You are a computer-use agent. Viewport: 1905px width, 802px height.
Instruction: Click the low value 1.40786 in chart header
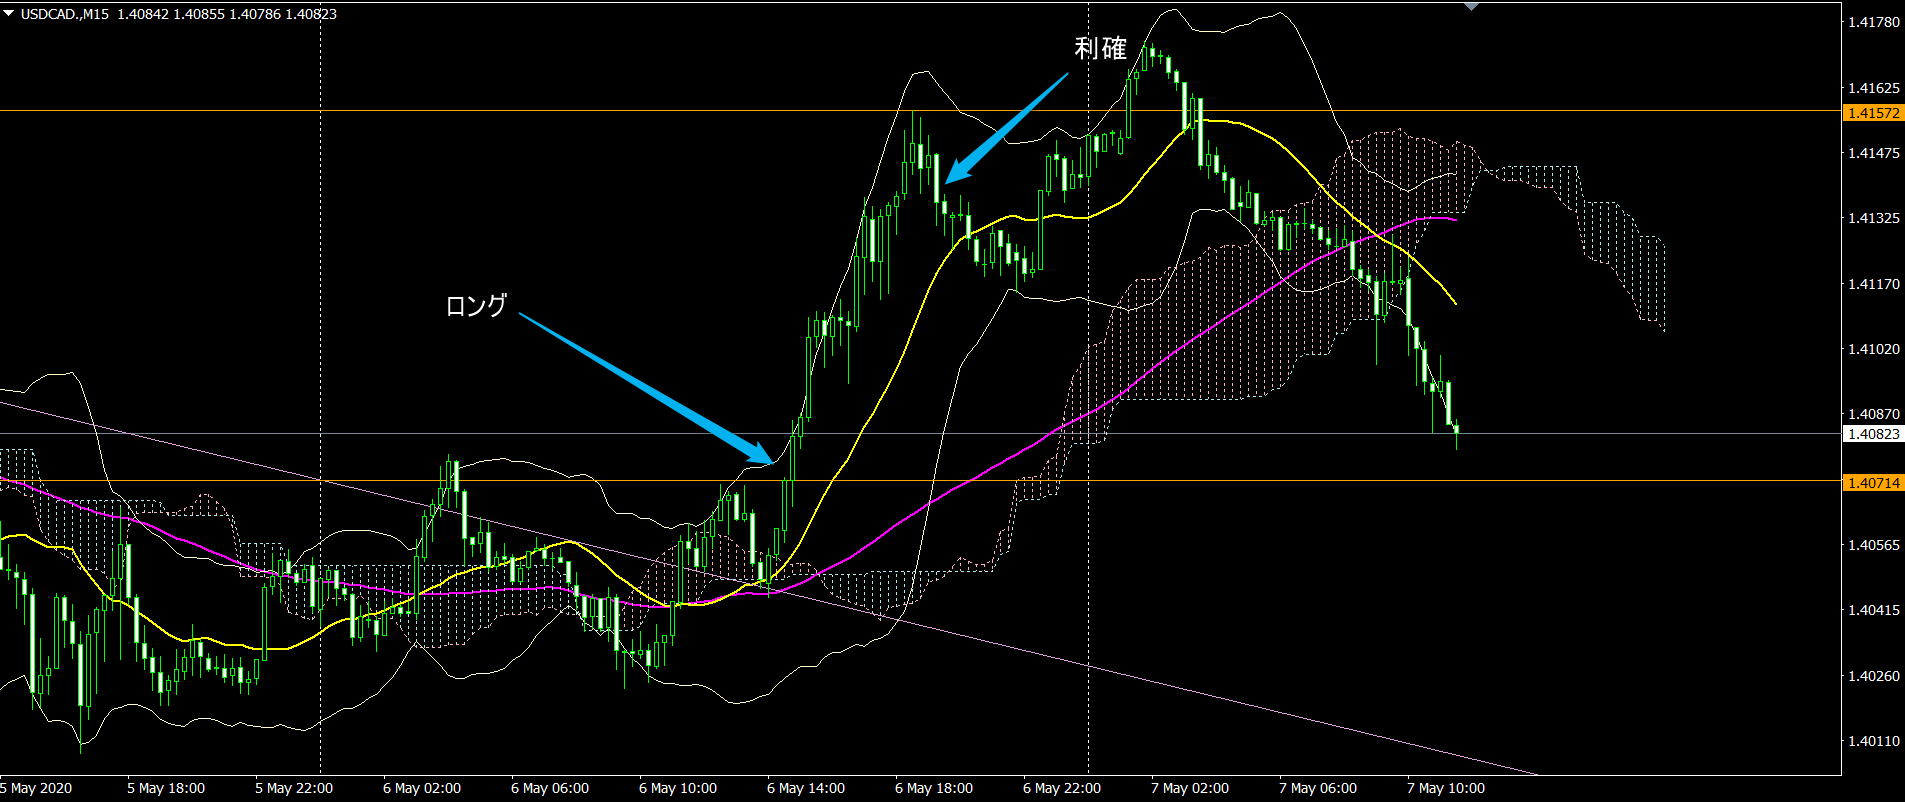click(x=255, y=14)
